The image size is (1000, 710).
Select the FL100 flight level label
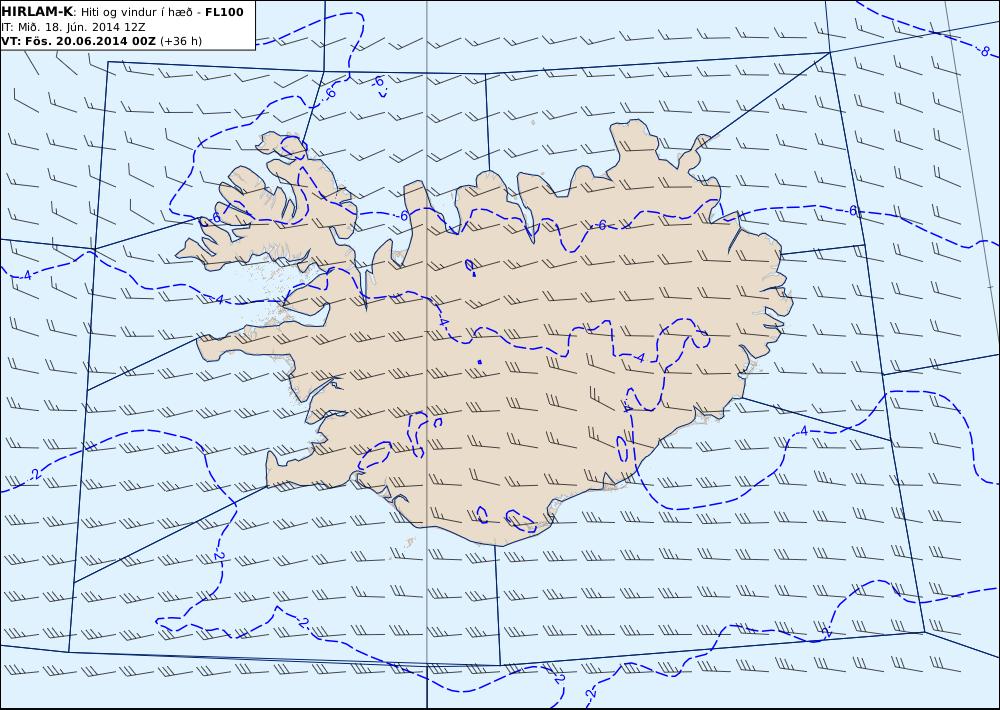tap(224, 12)
